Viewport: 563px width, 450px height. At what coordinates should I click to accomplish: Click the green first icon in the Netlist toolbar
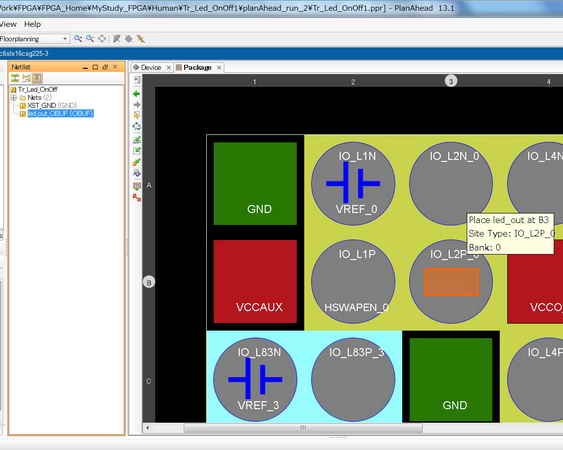pos(15,78)
